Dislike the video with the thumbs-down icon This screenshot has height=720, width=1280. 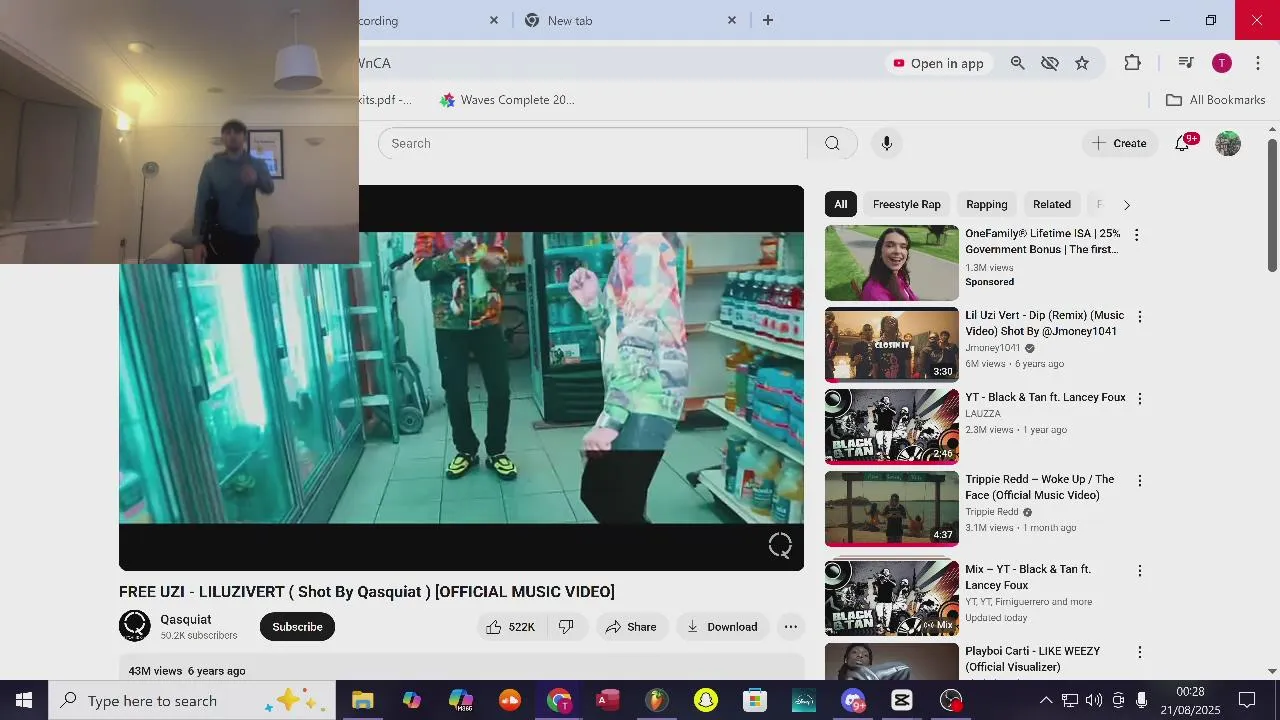click(x=566, y=627)
